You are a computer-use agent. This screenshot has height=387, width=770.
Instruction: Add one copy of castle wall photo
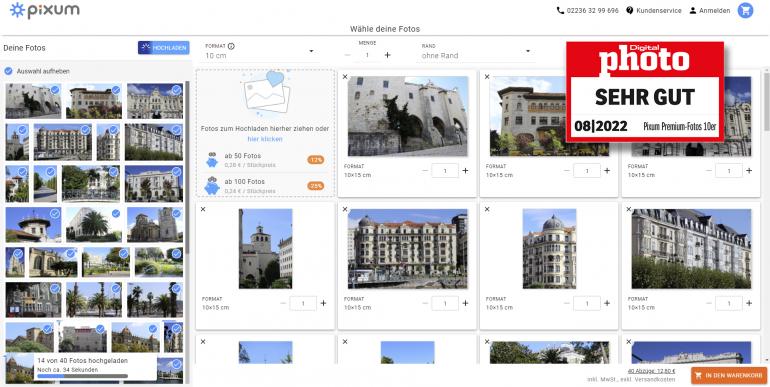point(465,171)
